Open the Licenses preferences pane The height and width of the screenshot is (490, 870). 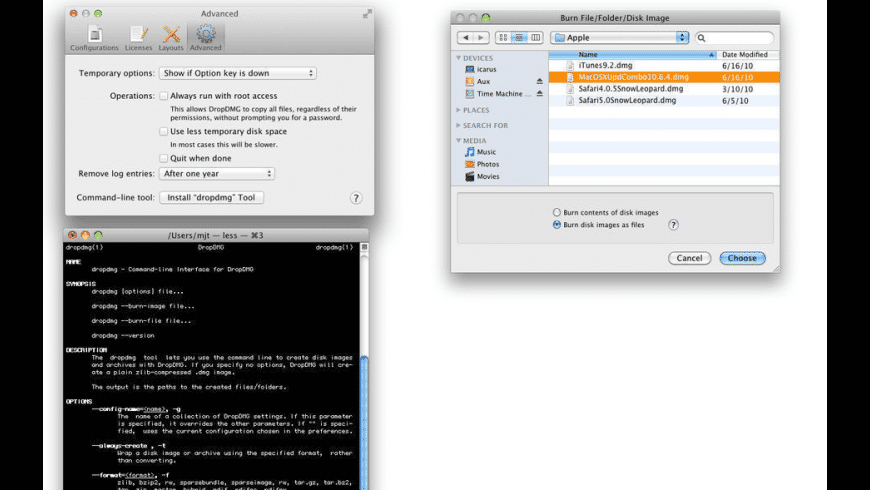coord(138,38)
